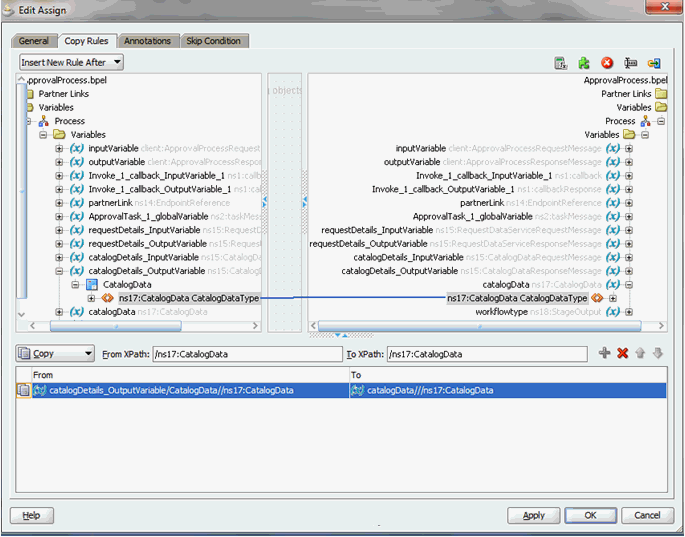Click the move rule down arrow icon

coord(658,353)
